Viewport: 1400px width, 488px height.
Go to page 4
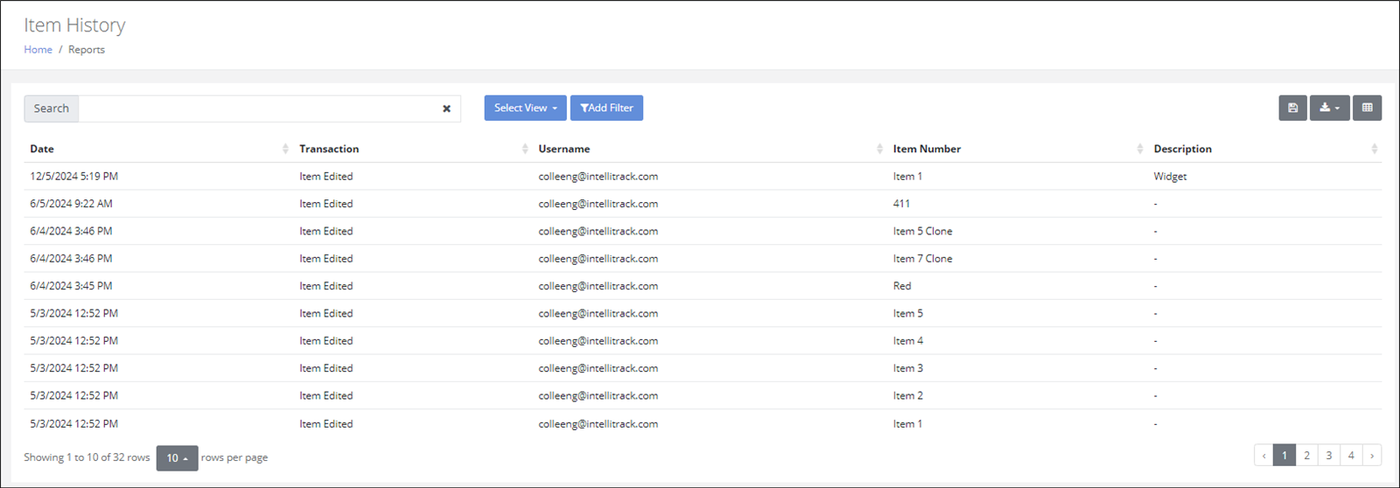pyautogui.click(x=1350, y=456)
